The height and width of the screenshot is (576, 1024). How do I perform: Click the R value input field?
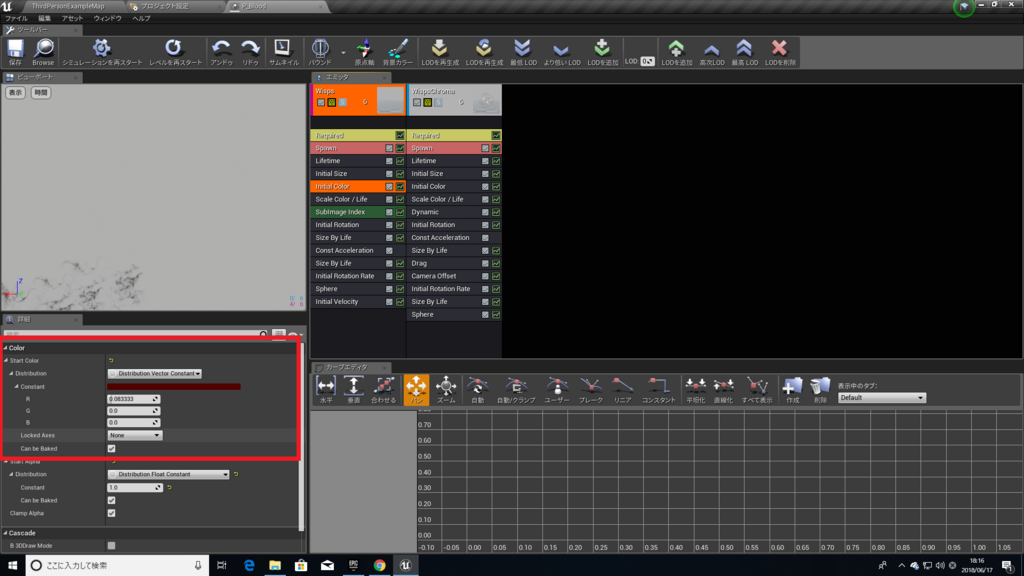click(133, 399)
